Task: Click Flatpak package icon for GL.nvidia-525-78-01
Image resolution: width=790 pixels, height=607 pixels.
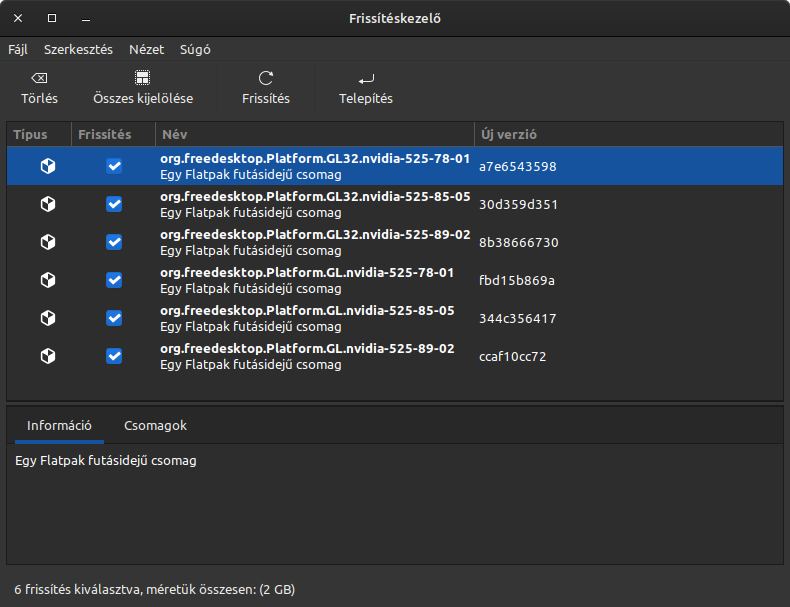Action: (x=48, y=280)
